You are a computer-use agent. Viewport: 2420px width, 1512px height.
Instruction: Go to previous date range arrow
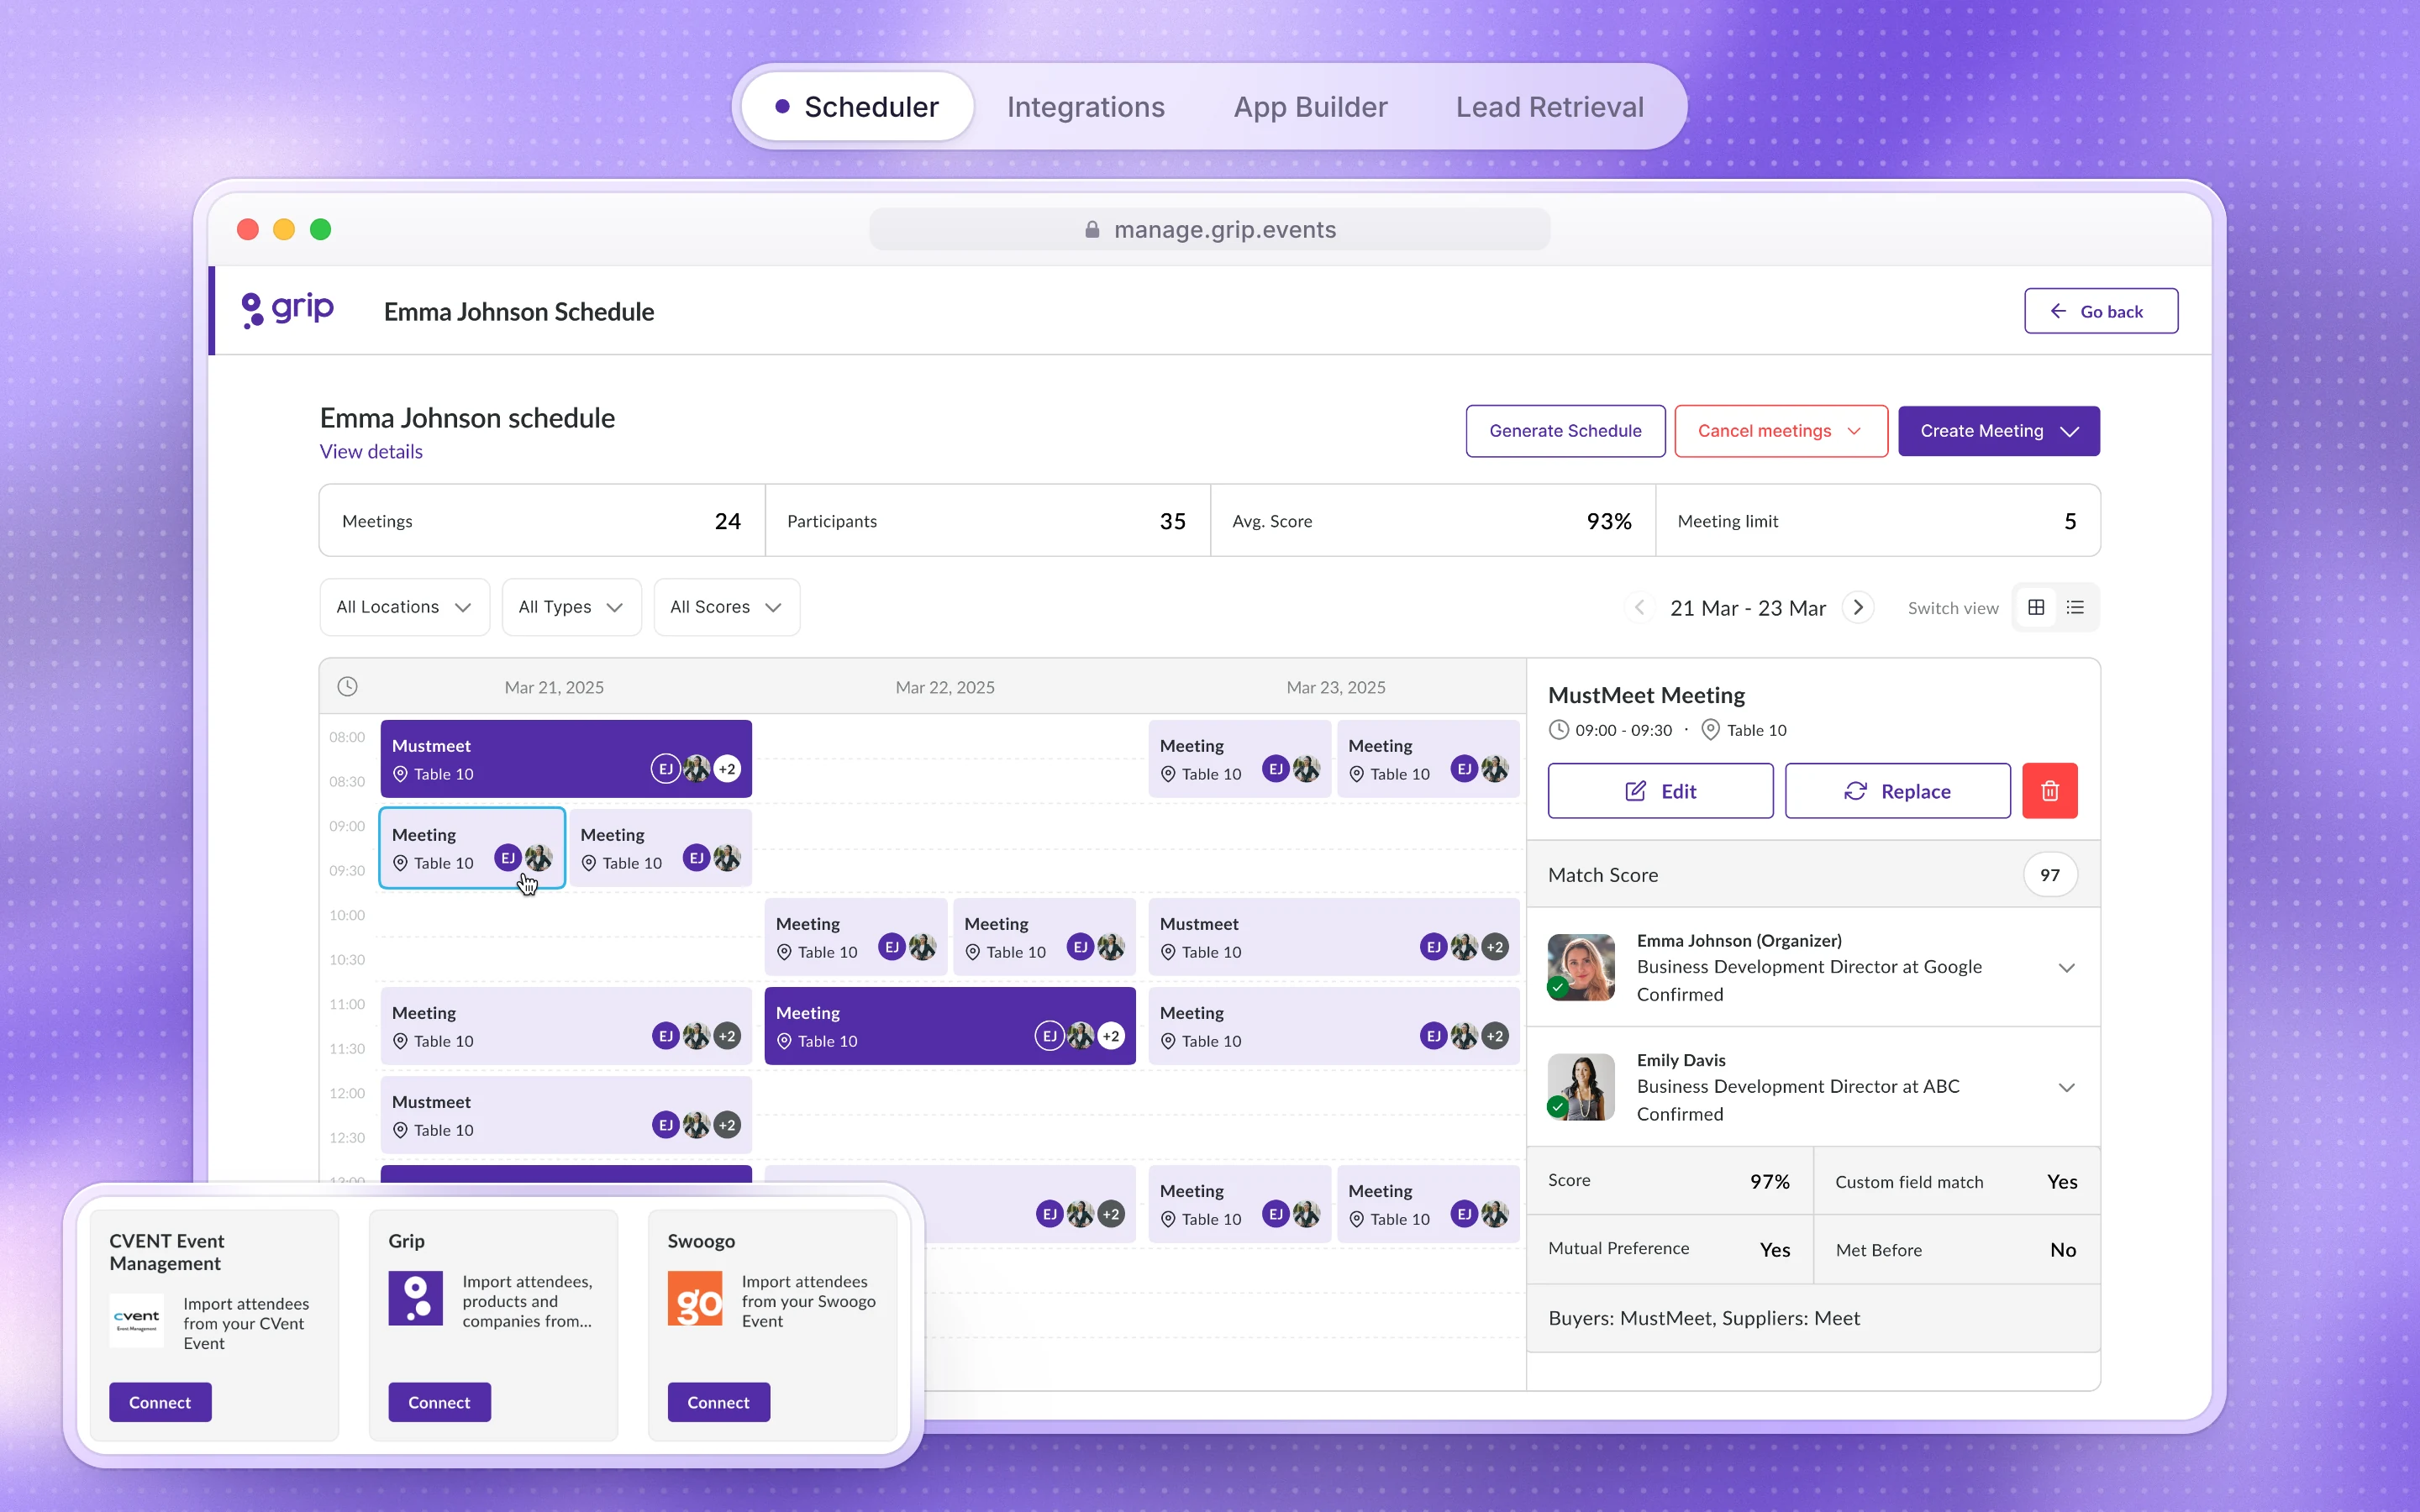click(1639, 607)
